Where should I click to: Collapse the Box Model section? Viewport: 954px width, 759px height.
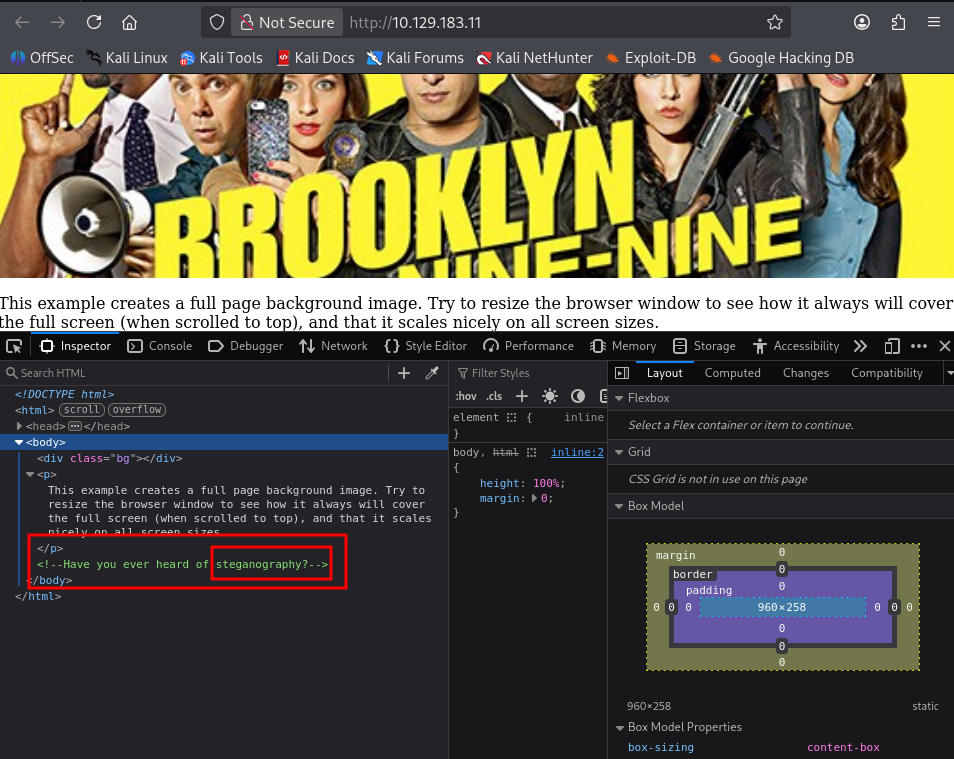(x=619, y=506)
